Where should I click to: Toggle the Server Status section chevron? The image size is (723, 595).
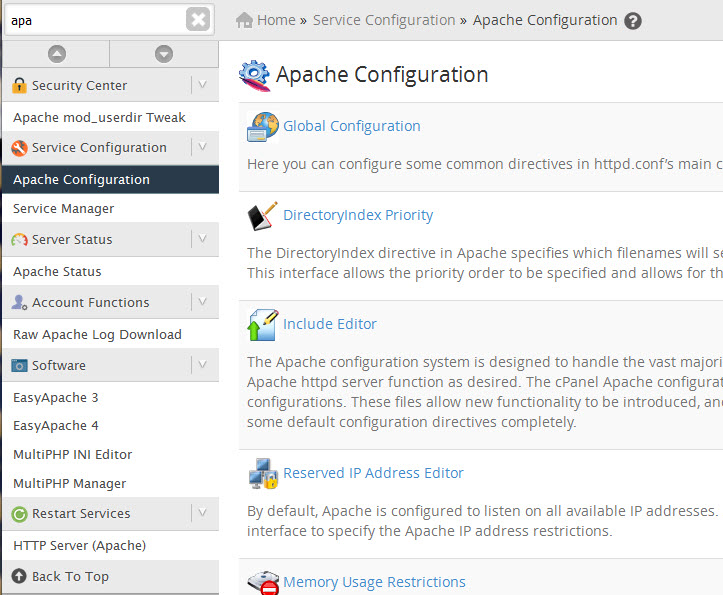coord(202,239)
